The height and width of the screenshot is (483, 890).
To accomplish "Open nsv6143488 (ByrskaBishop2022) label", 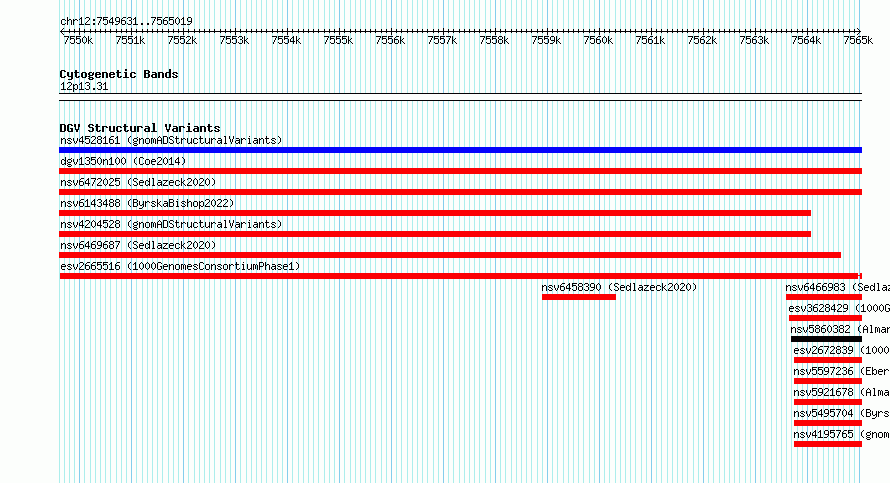I will point(147,203).
